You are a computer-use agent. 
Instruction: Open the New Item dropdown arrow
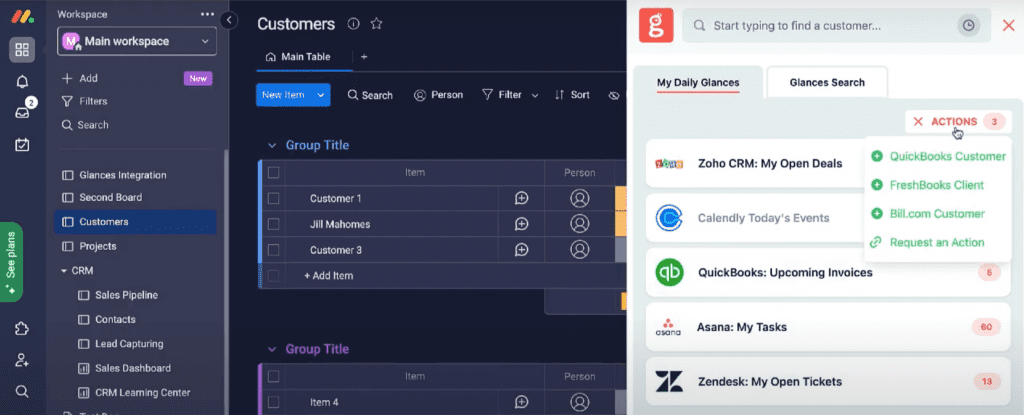[321, 95]
